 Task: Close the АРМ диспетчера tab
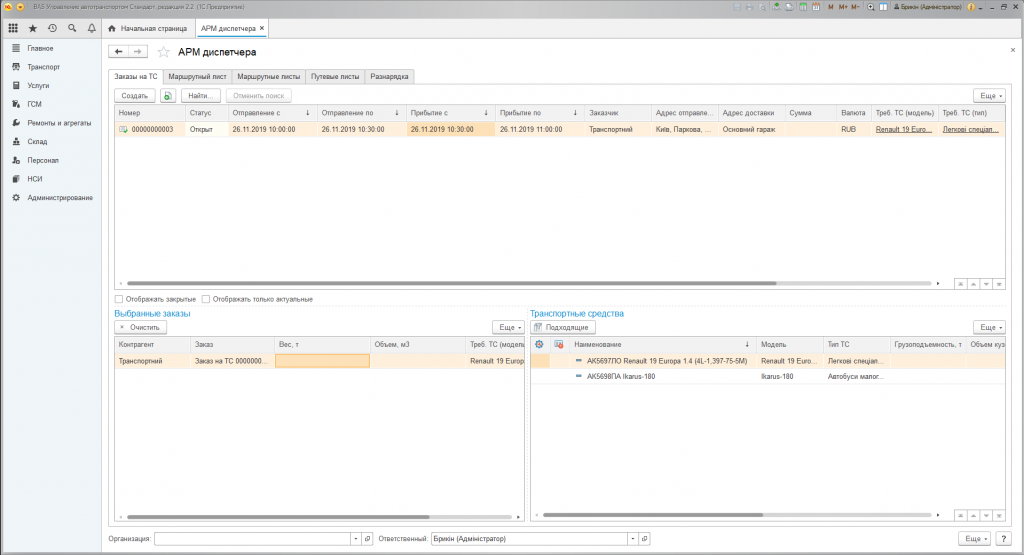[262, 28]
